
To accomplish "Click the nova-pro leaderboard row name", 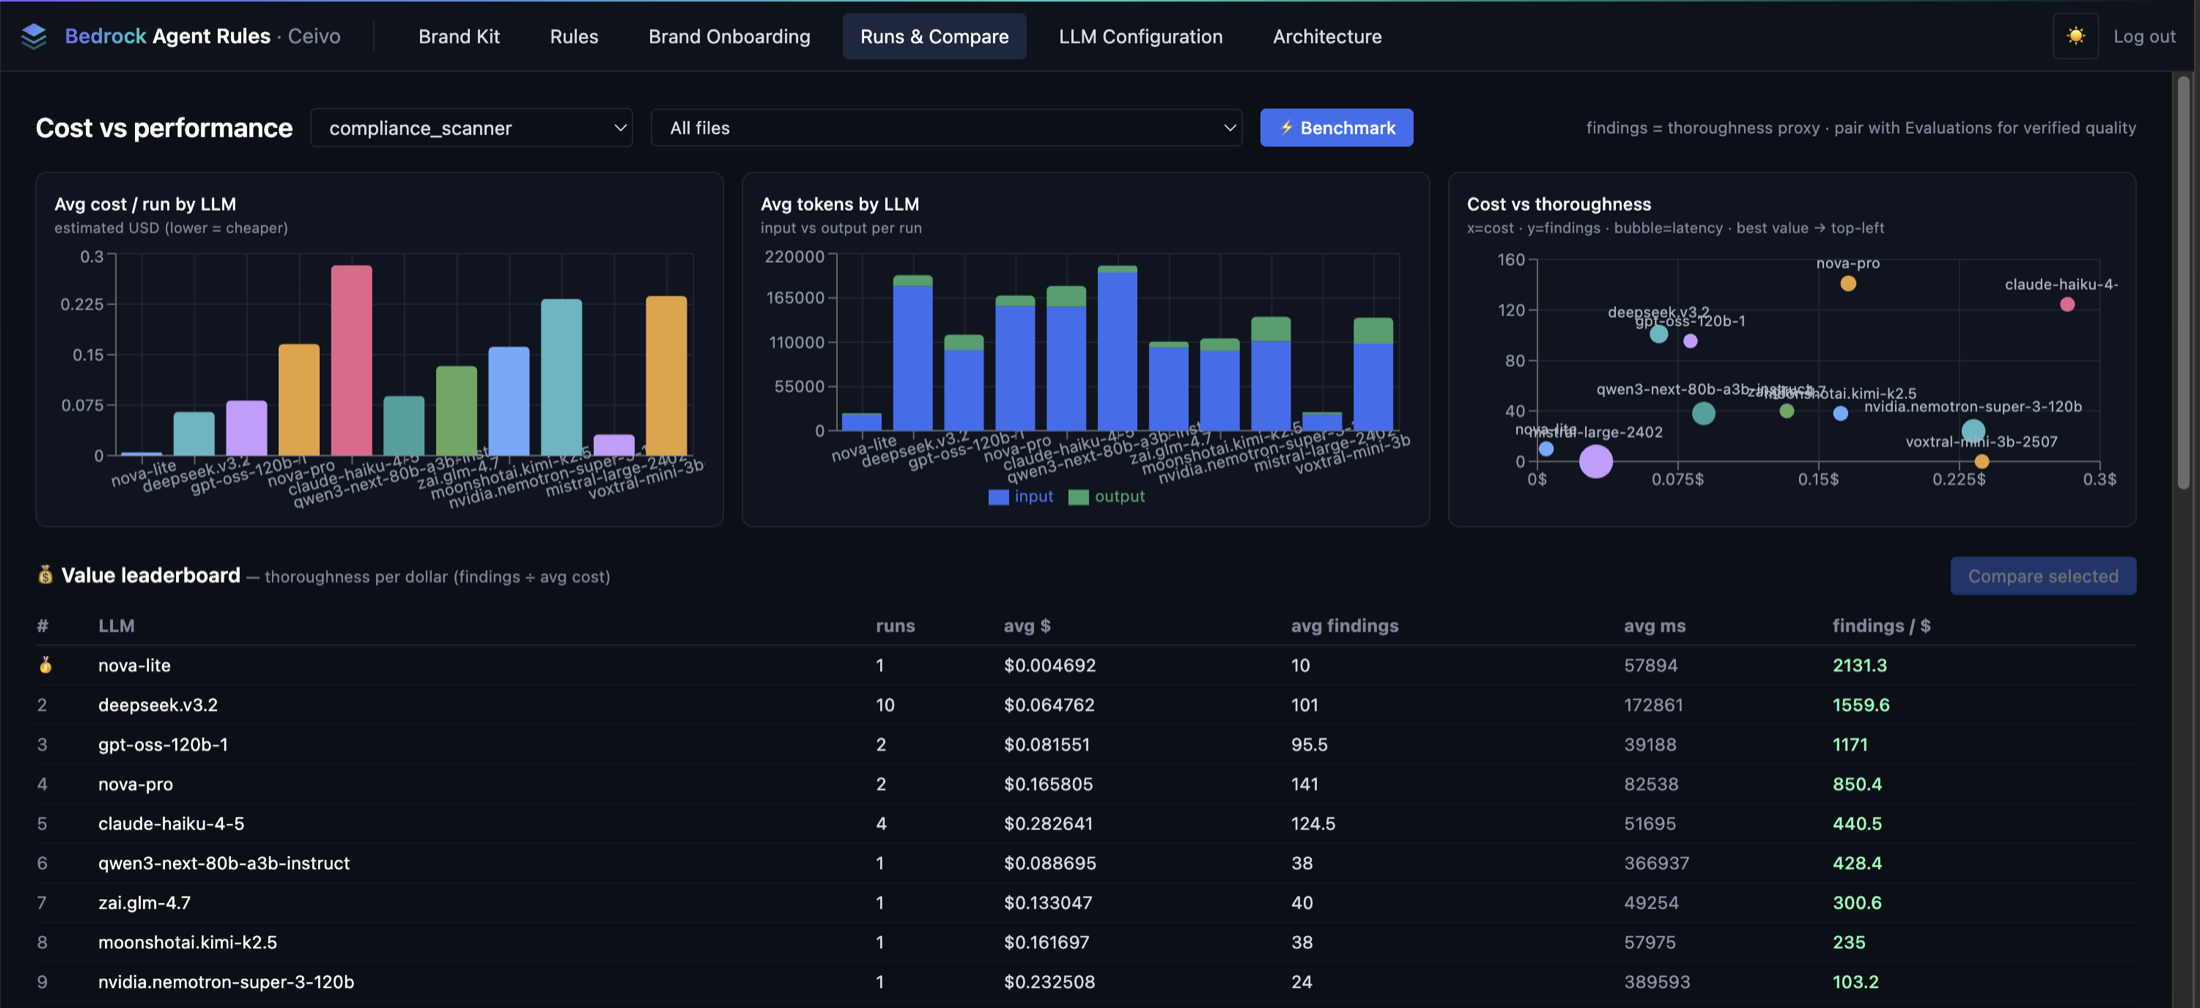I will click(x=135, y=784).
